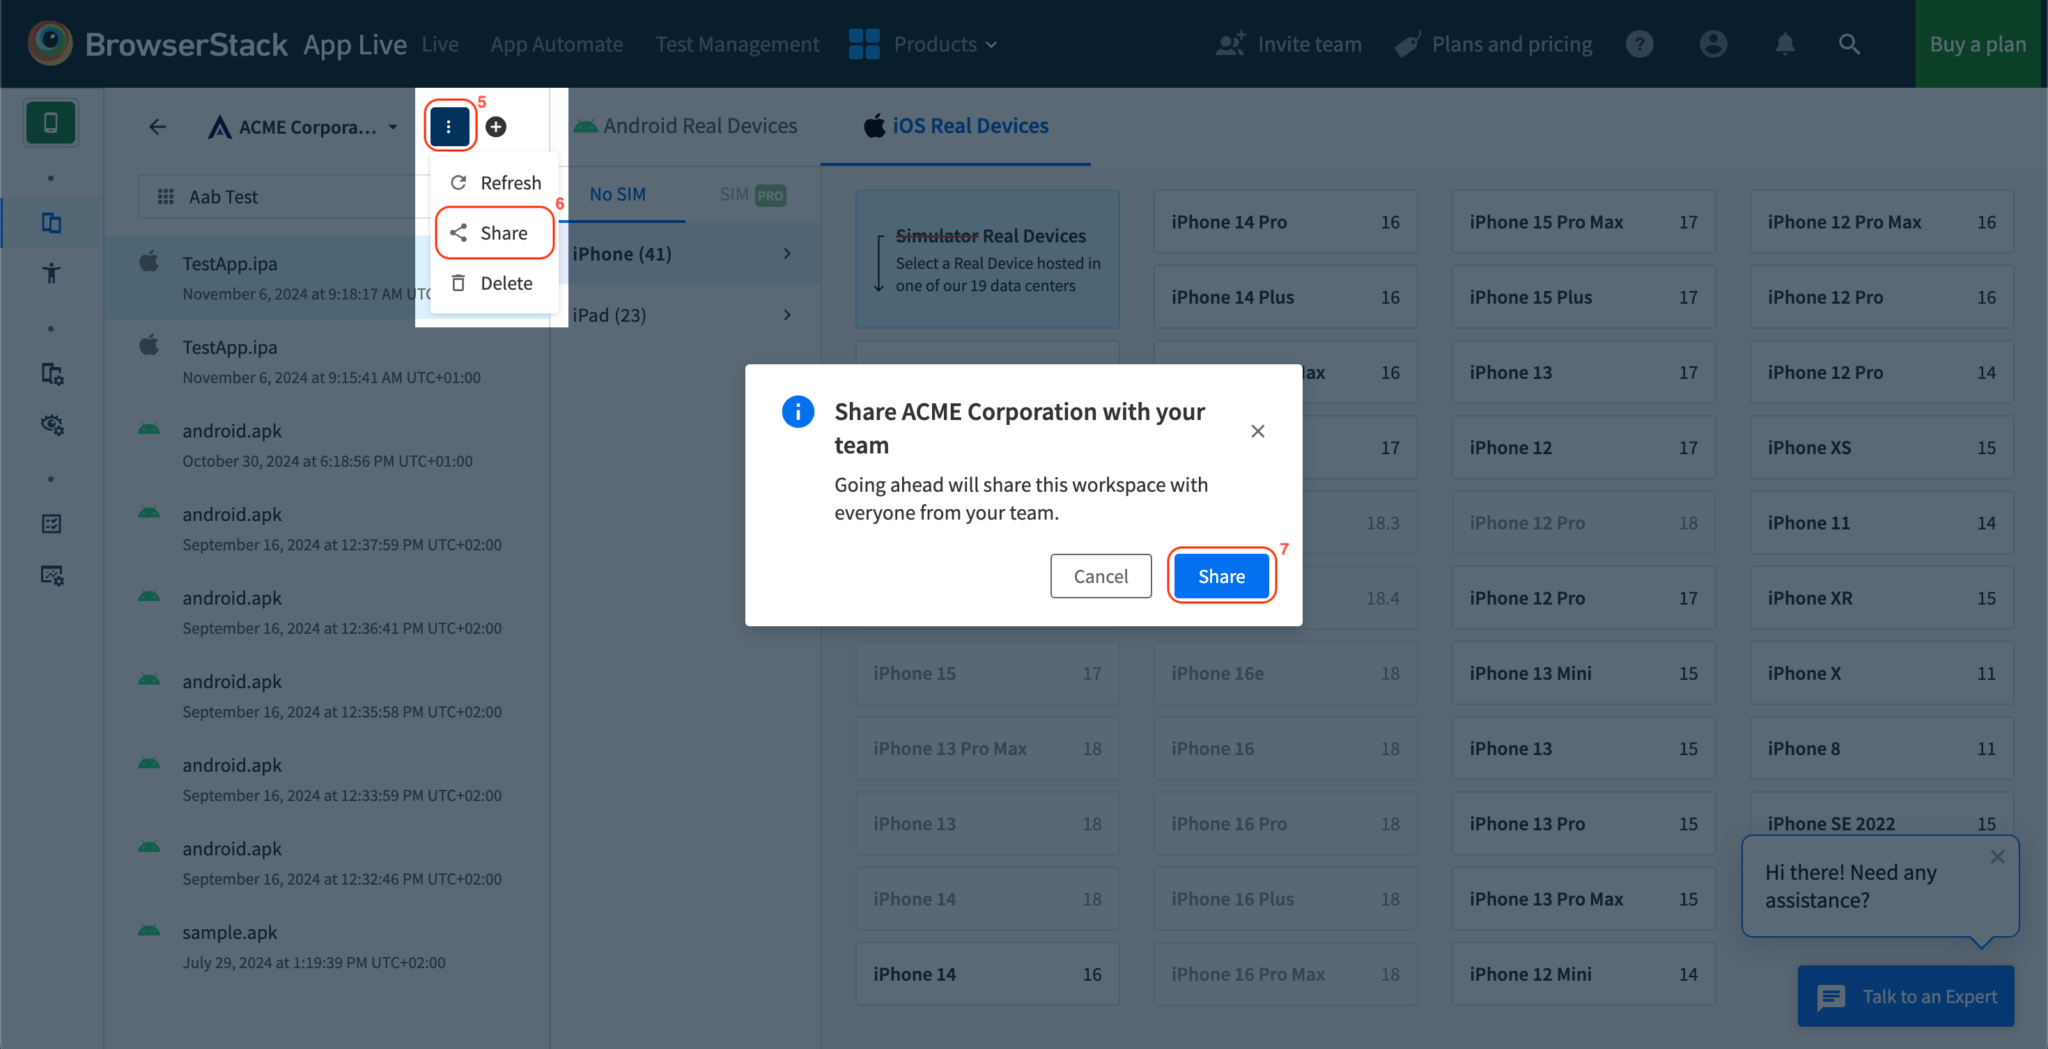
Task: Close the share dialog with X
Action: point(1257,431)
